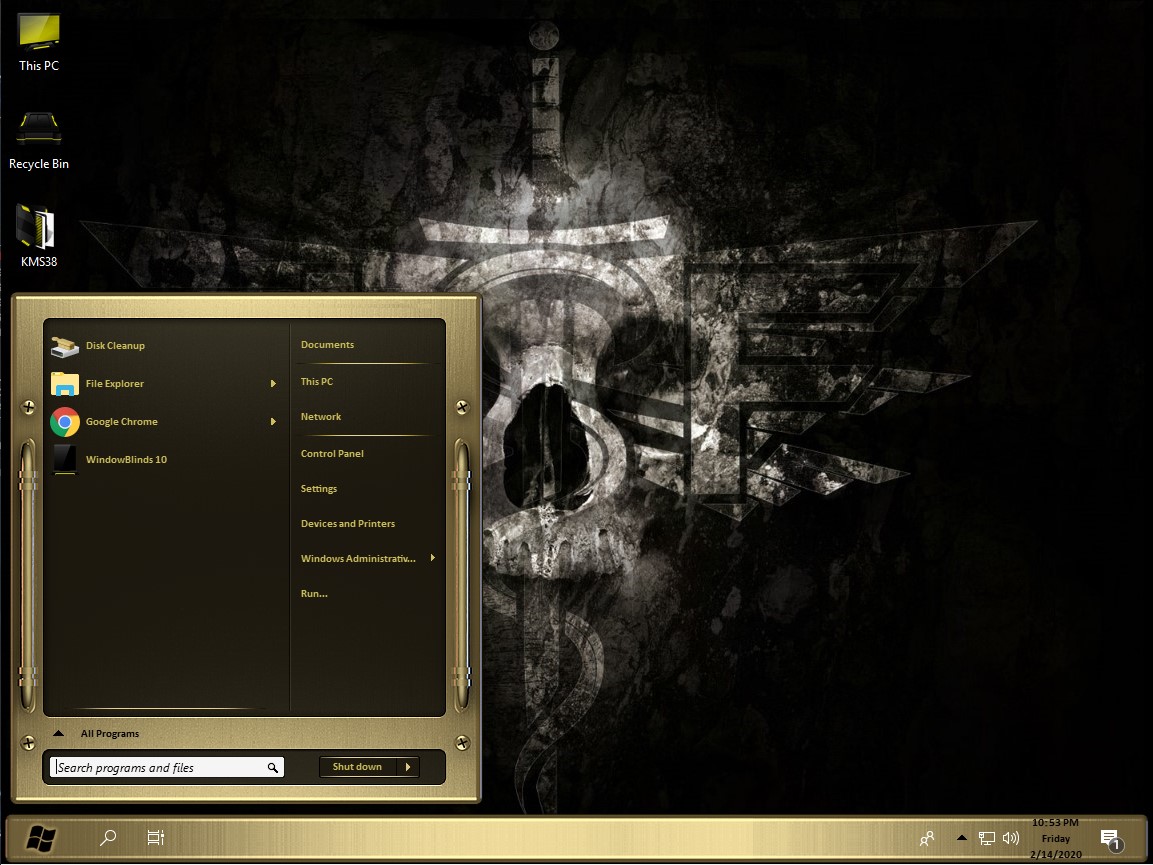Expand File Explorer jump list arrow
Image resolution: width=1153 pixels, height=865 pixels.
[x=273, y=384]
